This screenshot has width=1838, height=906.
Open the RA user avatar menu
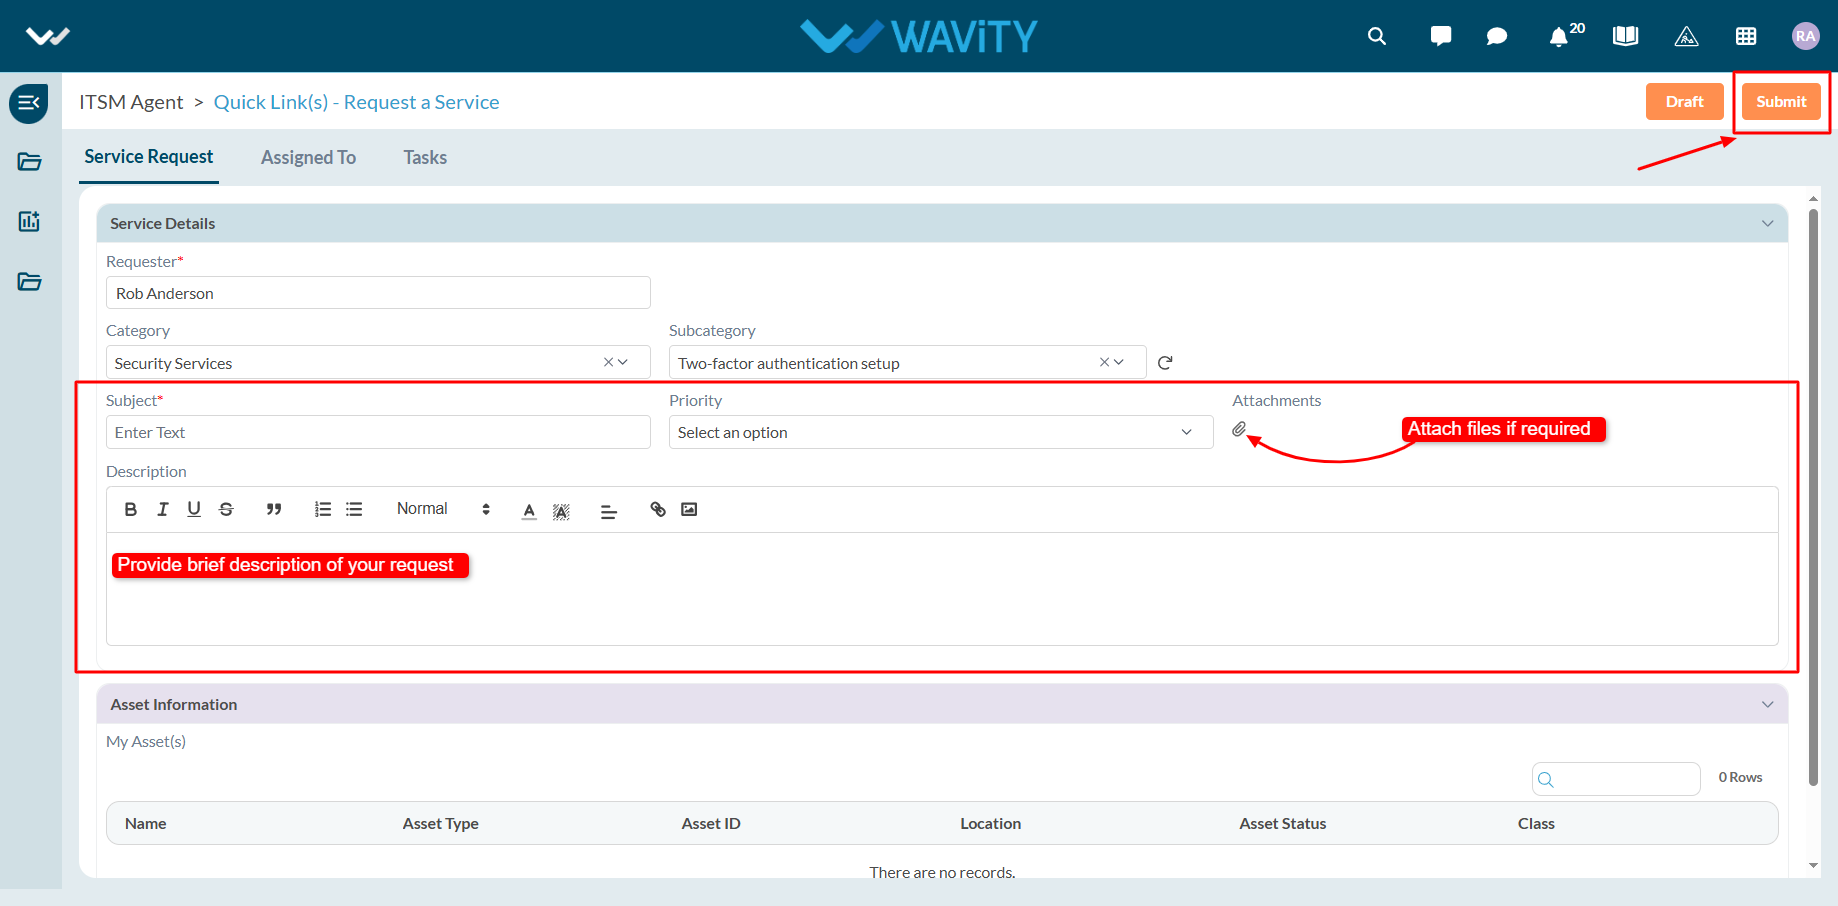[1805, 36]
